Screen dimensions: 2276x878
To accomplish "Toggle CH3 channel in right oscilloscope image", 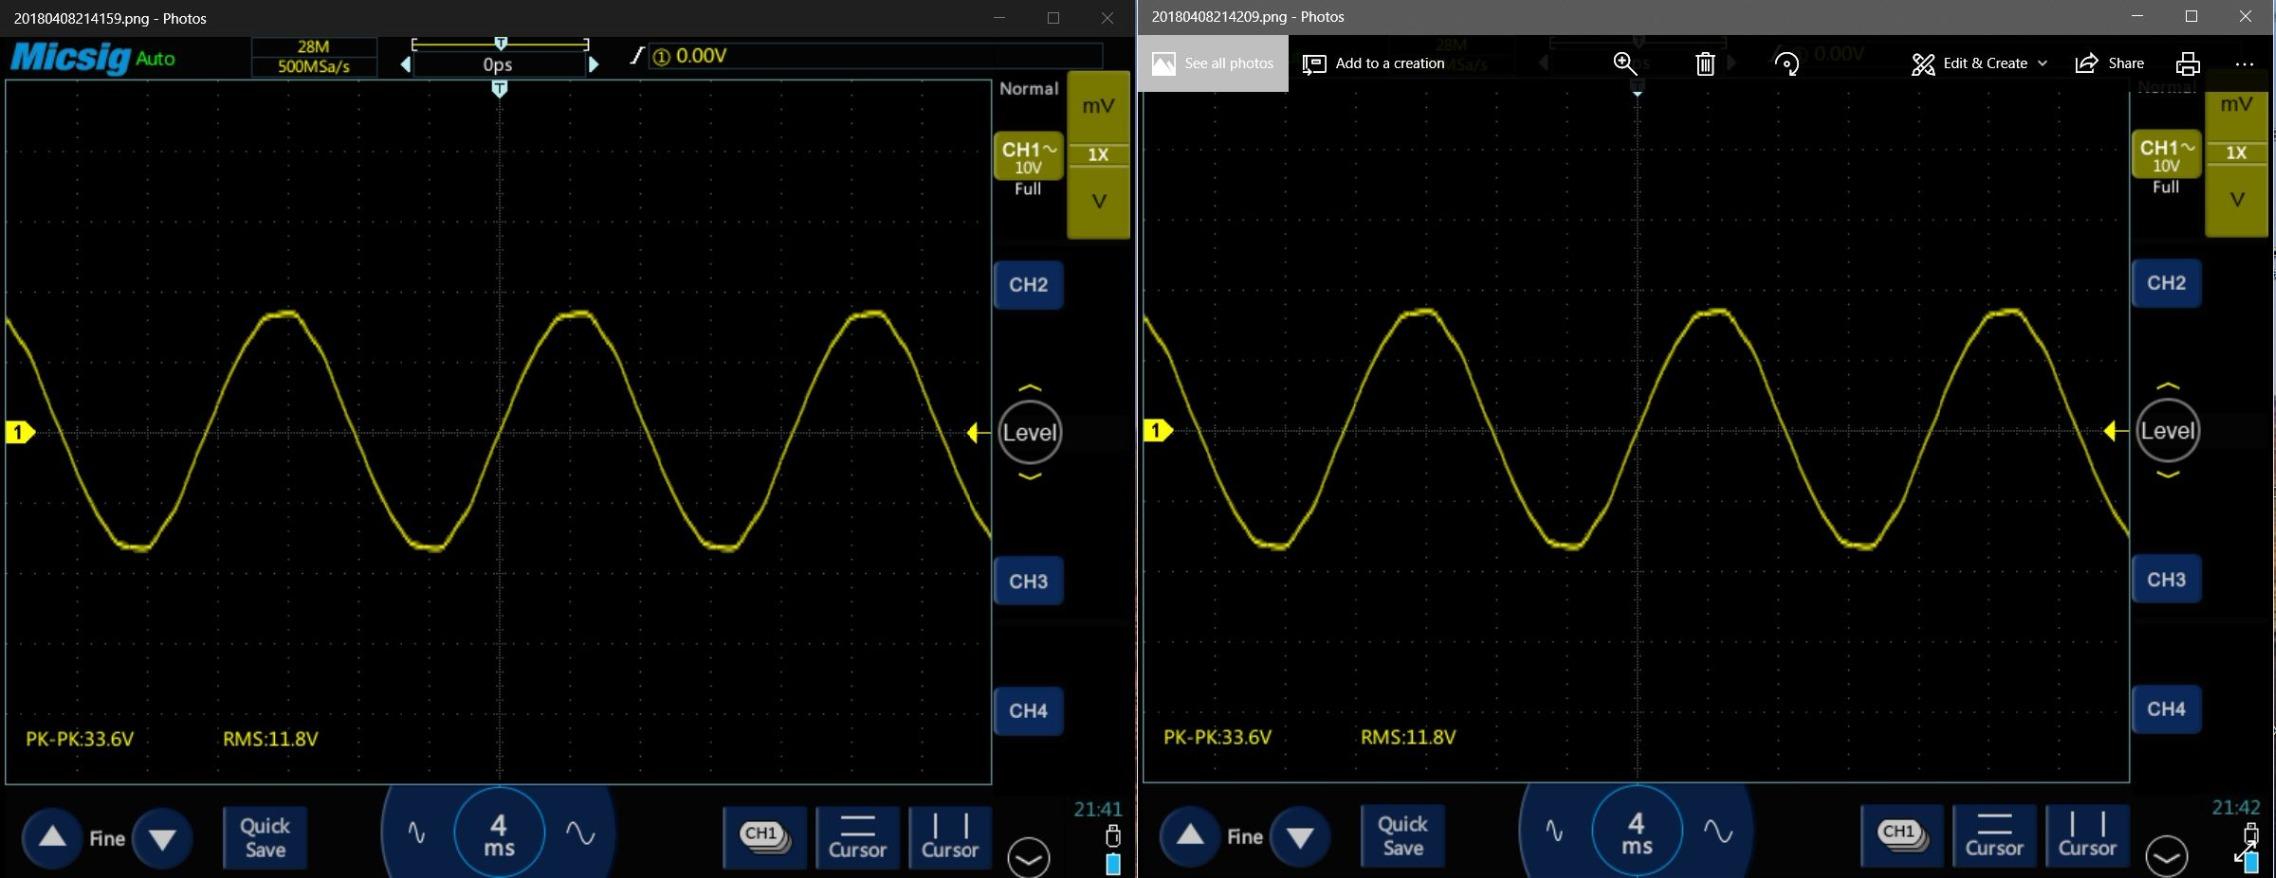I will pyautogui.click(x=2166, y=579).
